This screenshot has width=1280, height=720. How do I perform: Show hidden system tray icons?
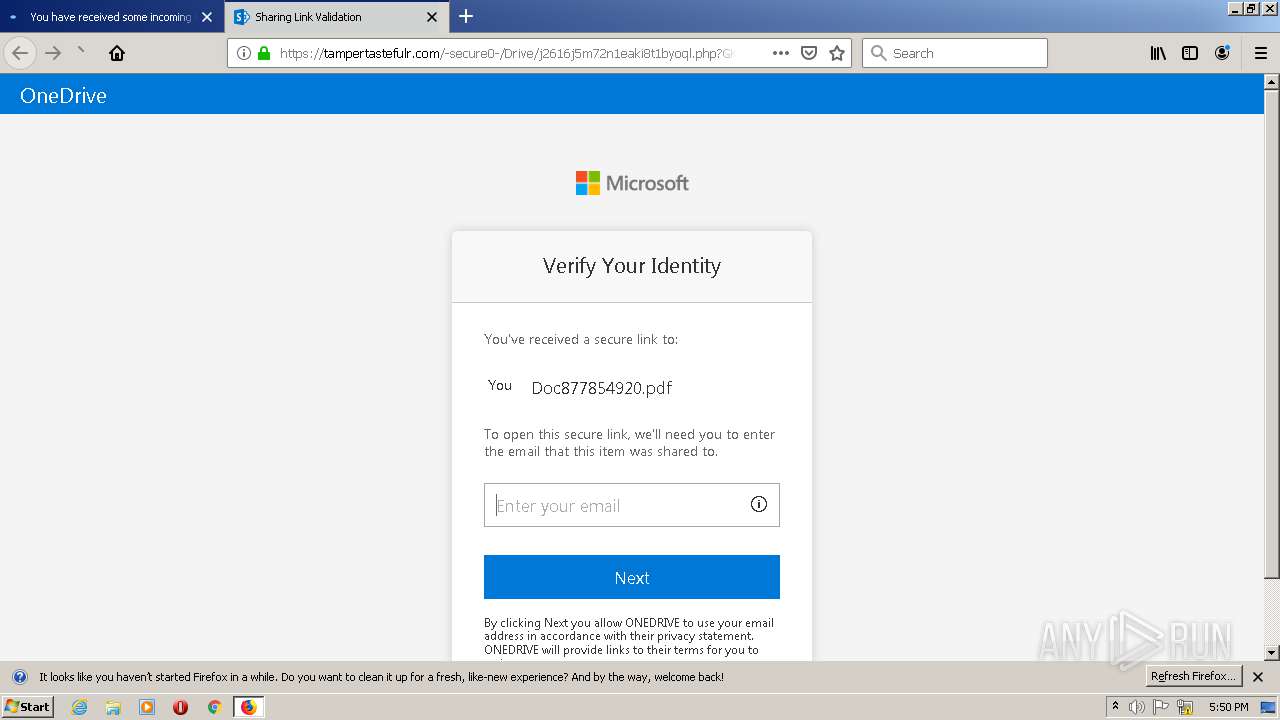pyautogui.click(x=1115, y=707)
